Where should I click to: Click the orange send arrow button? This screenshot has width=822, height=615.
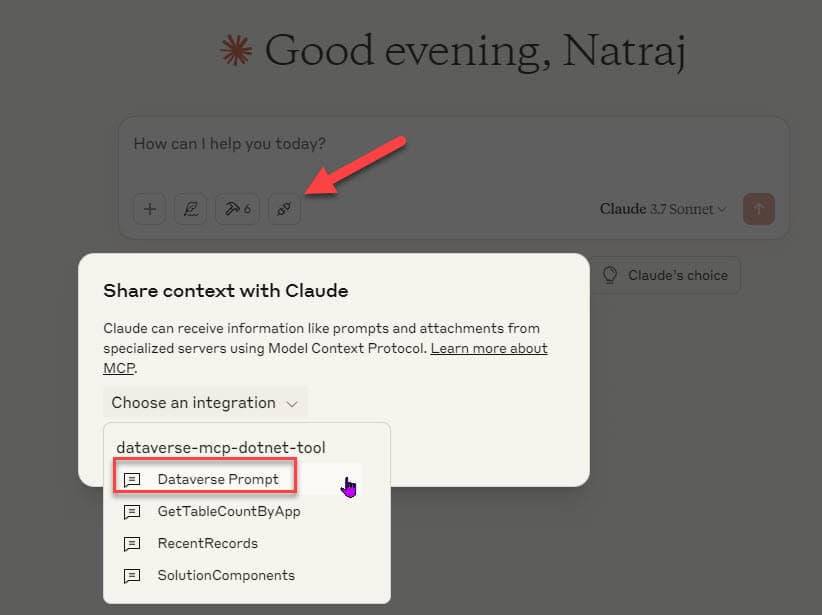point(759,209)
